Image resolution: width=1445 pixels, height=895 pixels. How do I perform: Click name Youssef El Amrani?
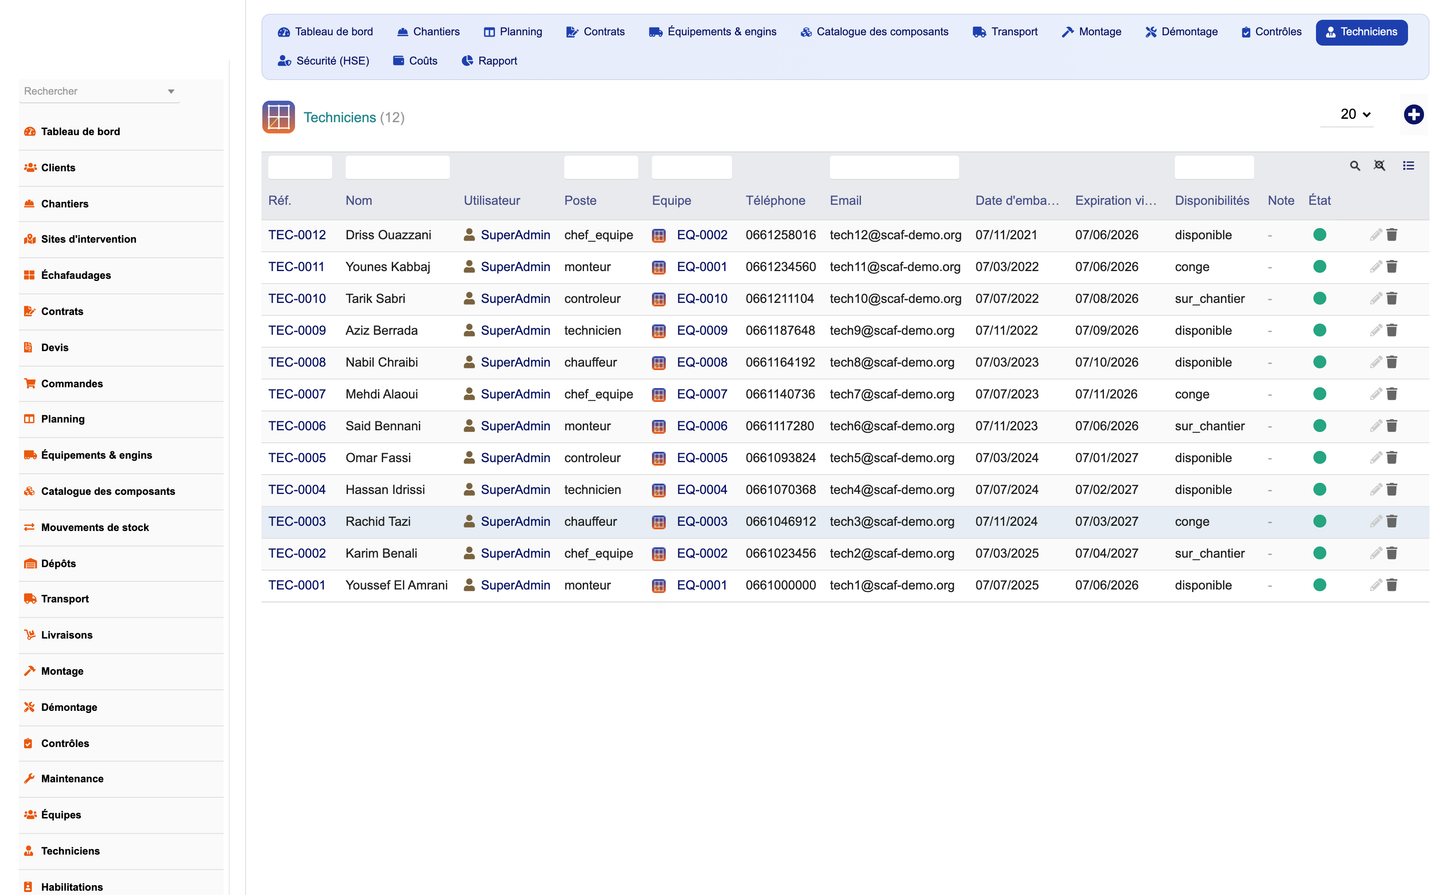point(397,585)
